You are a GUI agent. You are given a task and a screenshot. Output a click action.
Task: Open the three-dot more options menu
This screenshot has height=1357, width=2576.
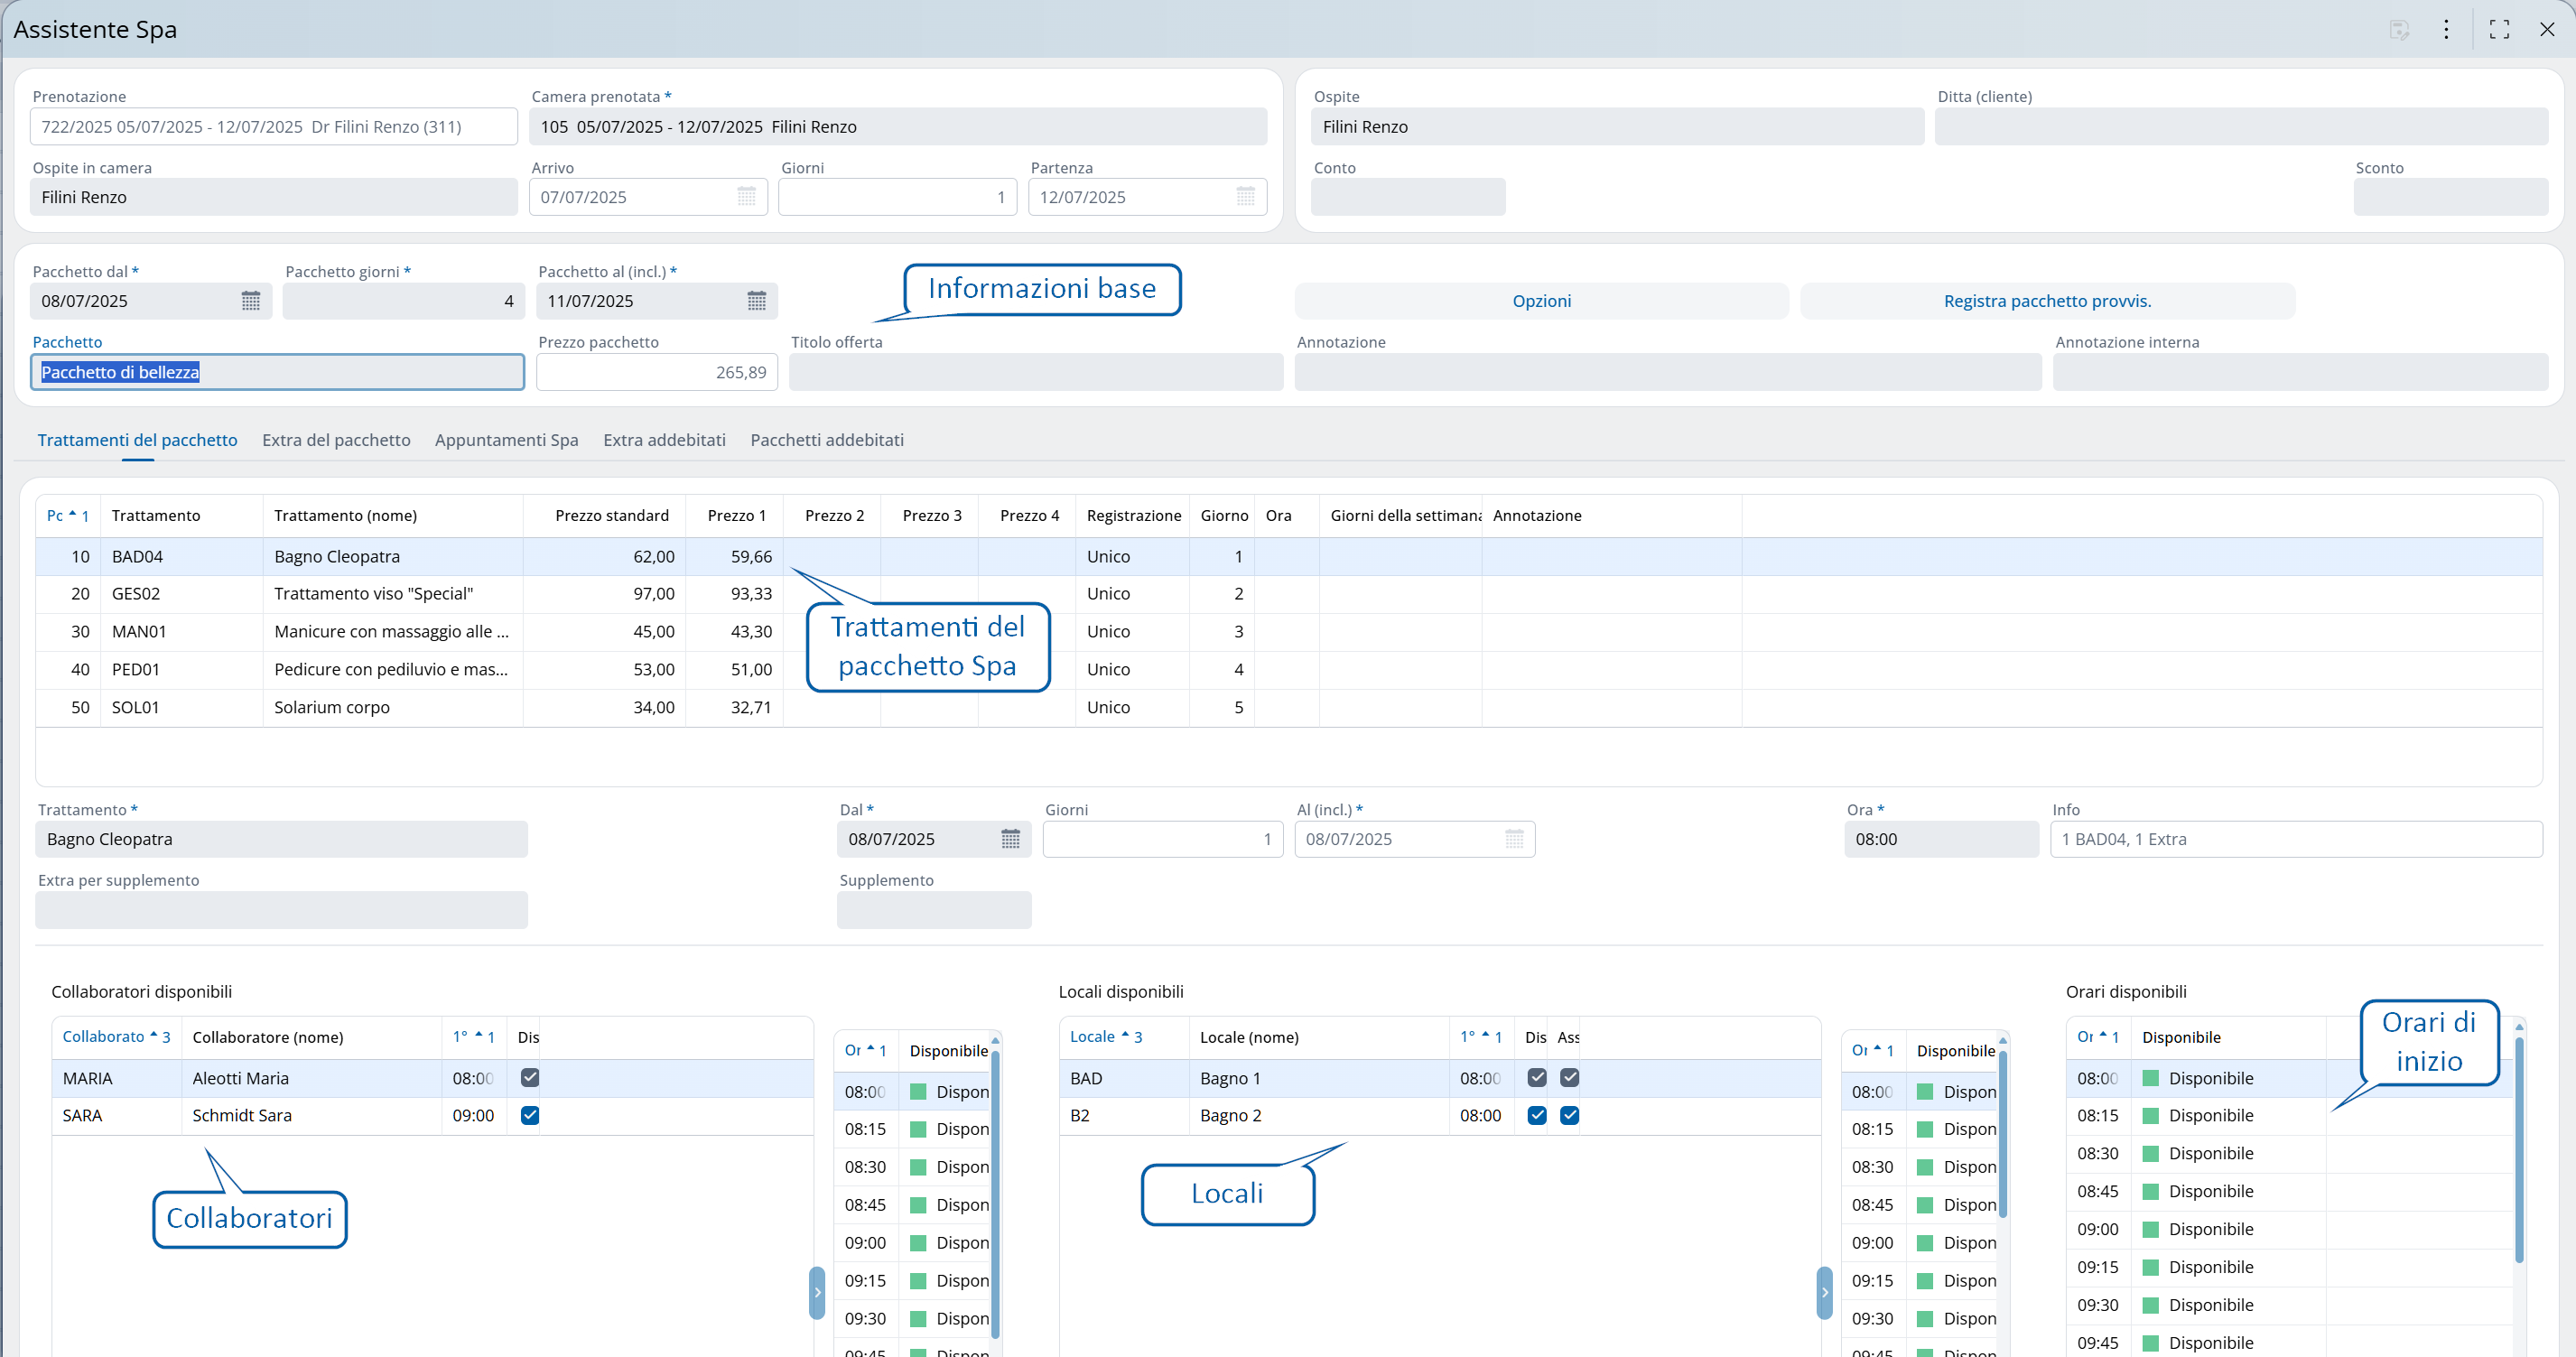click(x=2446, y=29)
